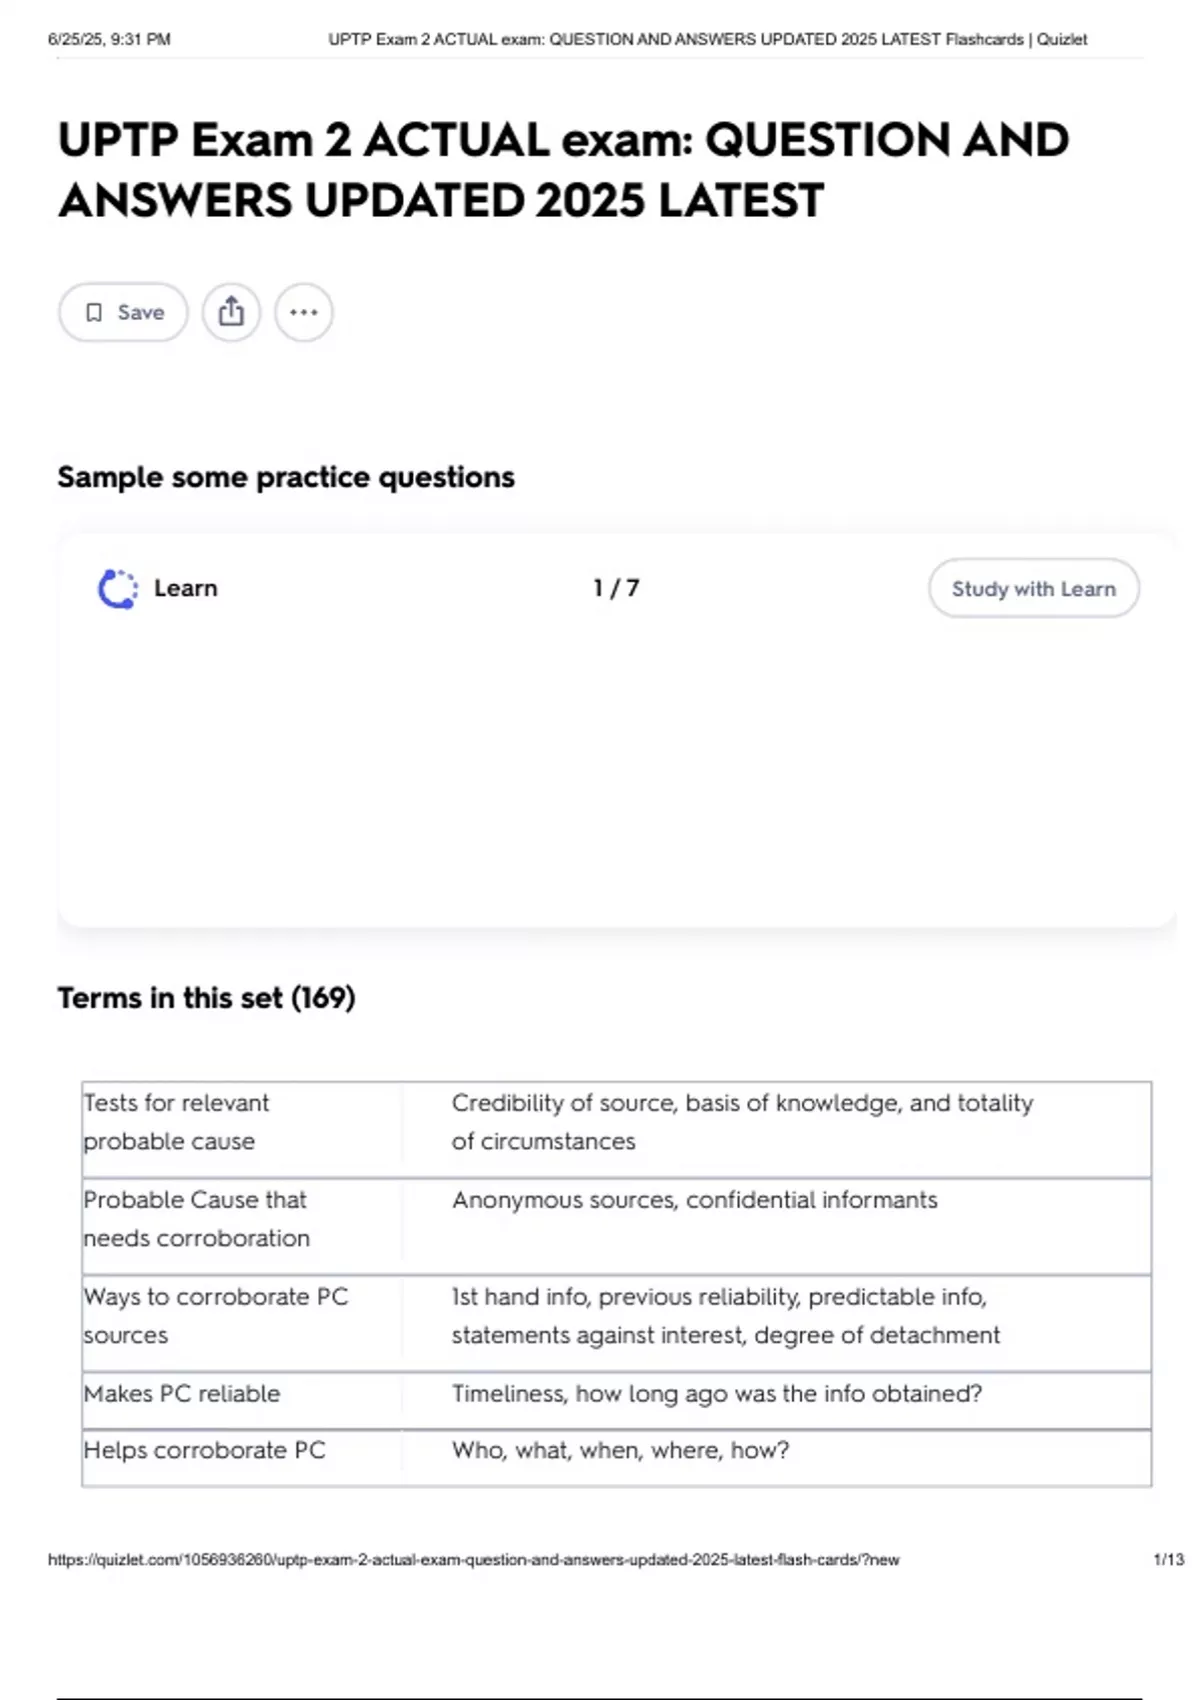Select 'Ways to corroborate PC sources' term
Viewport: 1200px width, 1700px height.
pos(215,1316)
